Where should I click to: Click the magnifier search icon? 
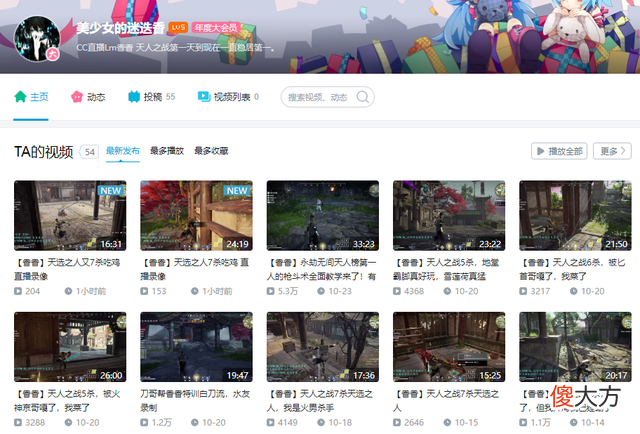(x=362, y=97)
